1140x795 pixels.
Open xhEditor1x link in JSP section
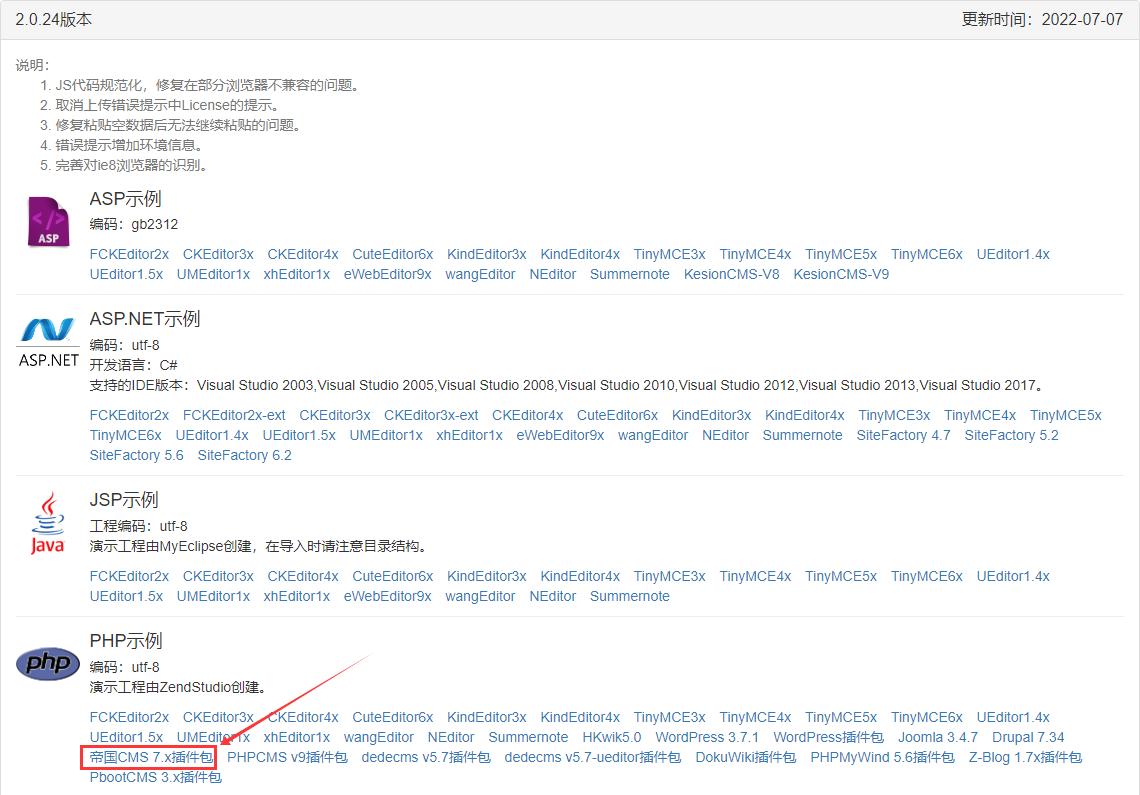coord(297,596)
